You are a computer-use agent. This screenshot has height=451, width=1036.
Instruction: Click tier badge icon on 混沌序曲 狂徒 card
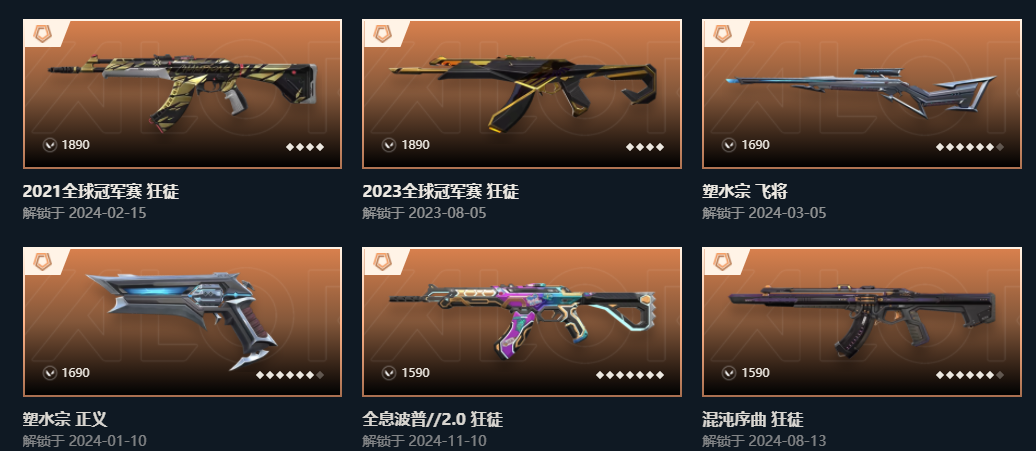[722, 261]
